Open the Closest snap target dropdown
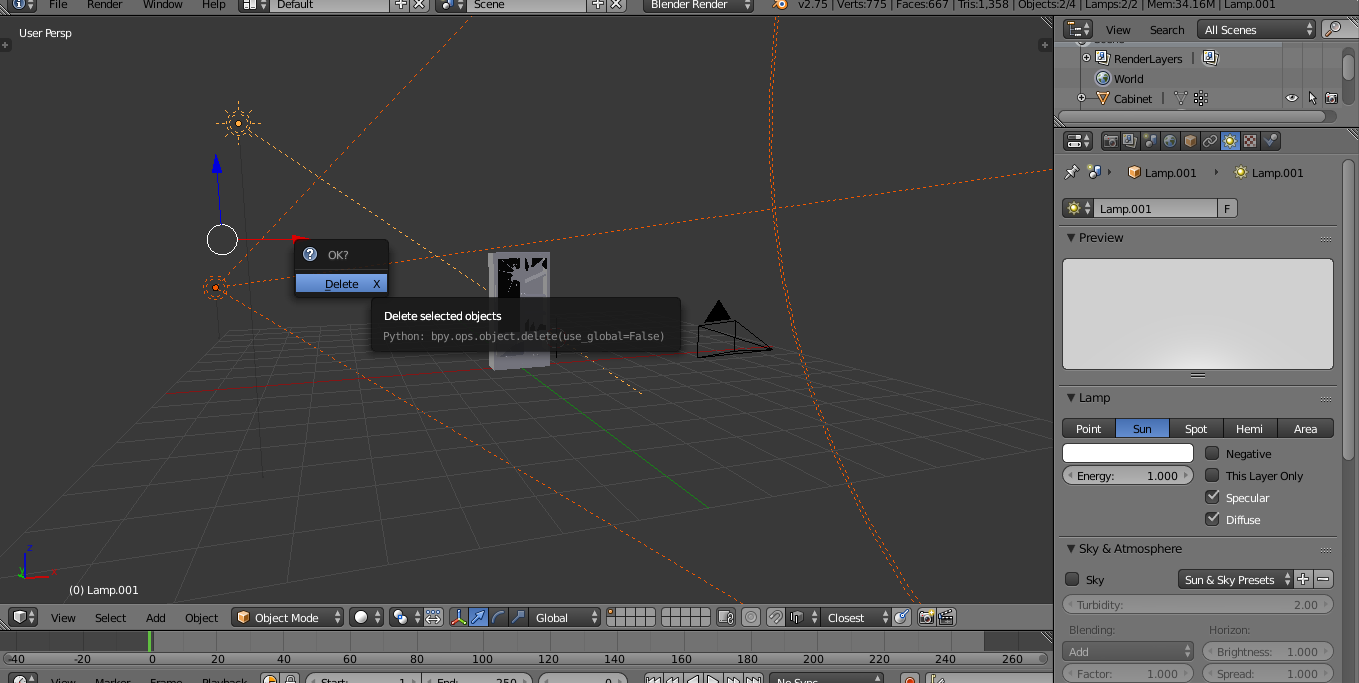1359x683 pixels. click(856, 617)
